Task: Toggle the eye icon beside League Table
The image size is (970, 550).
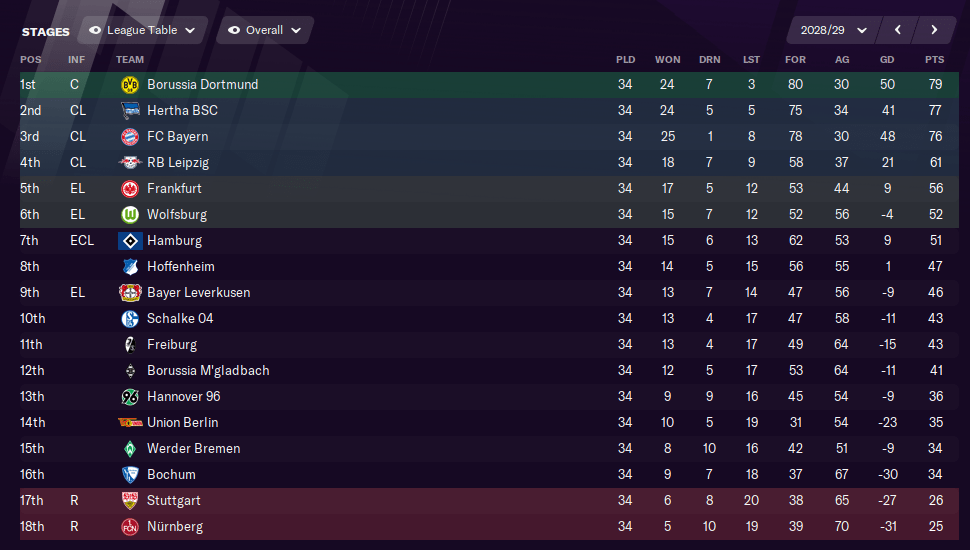Action: (95, 30)
